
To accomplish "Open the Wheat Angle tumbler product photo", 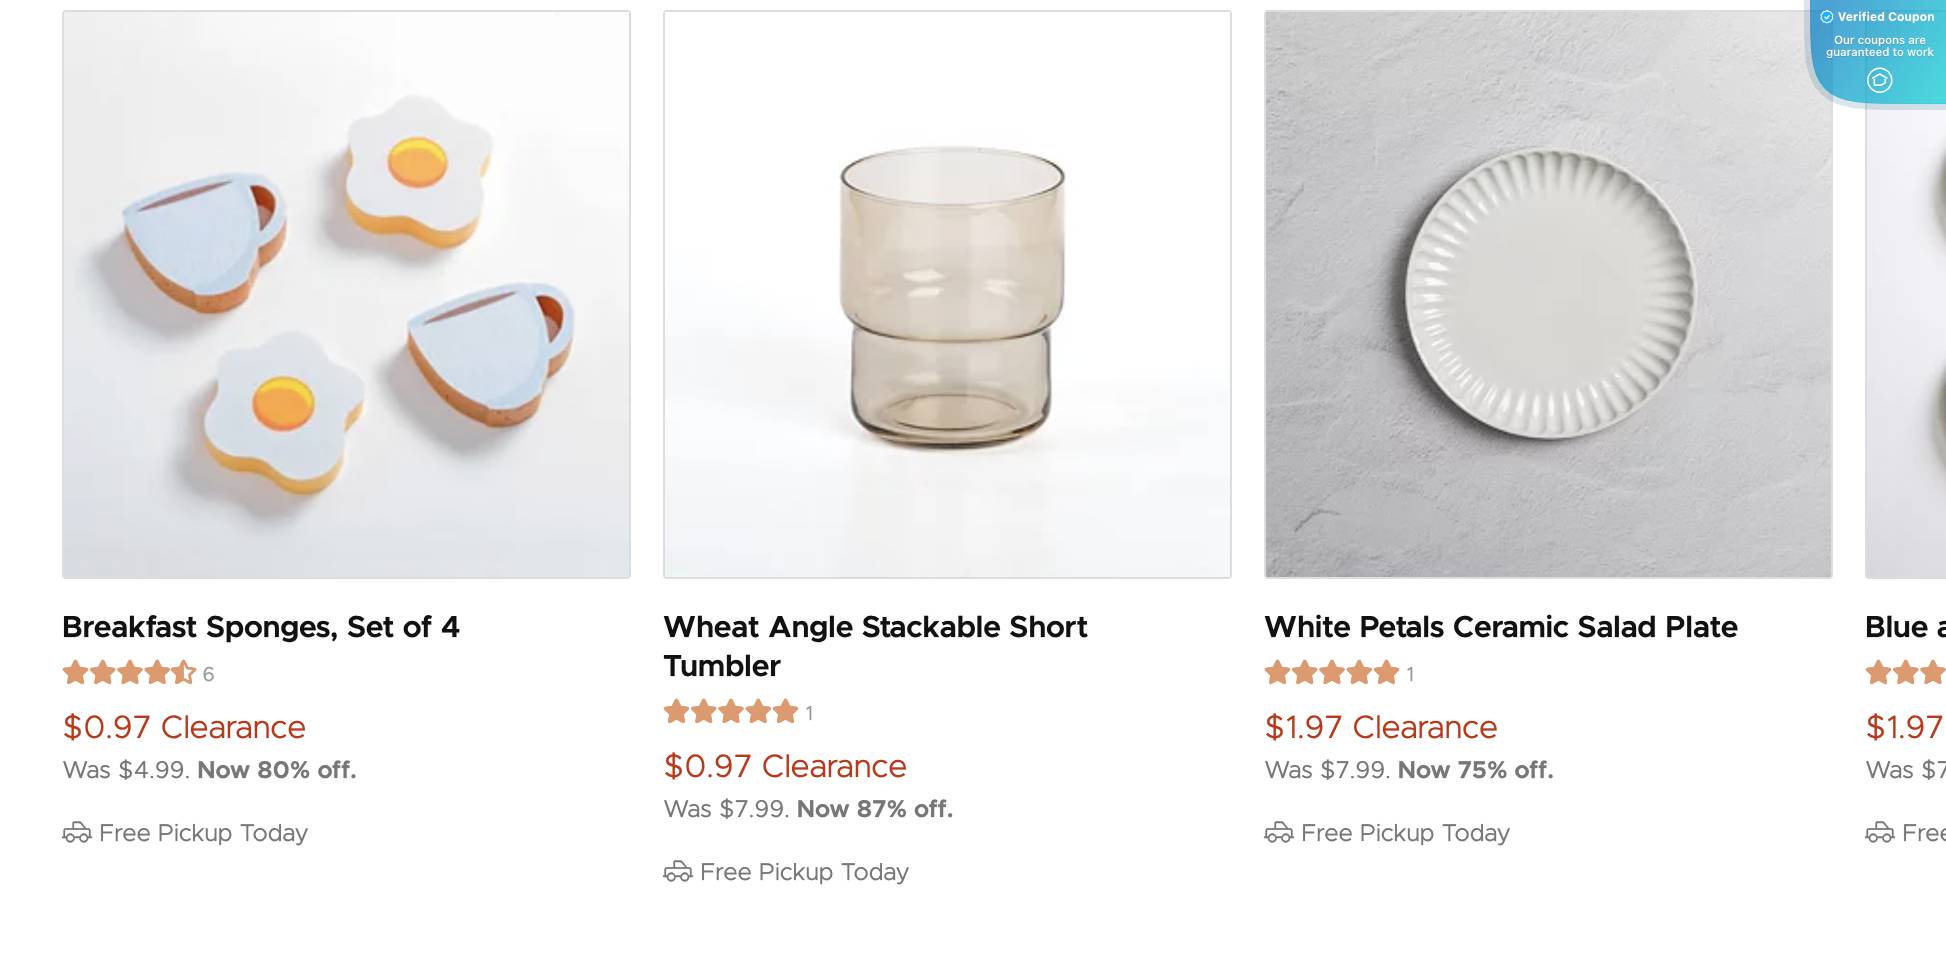I will coord(947,294).
